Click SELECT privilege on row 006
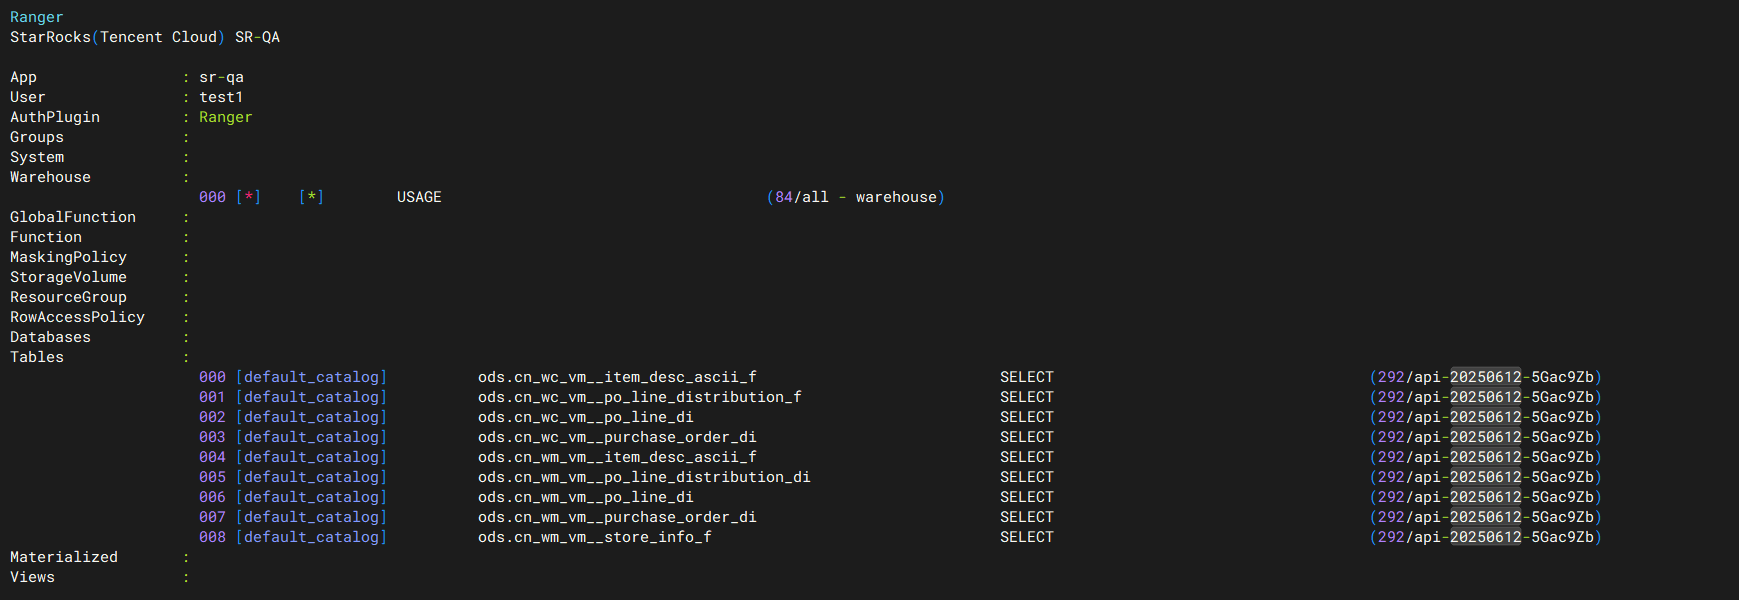The height and width of the screenshot is (600, 1739). point(1027,497)
